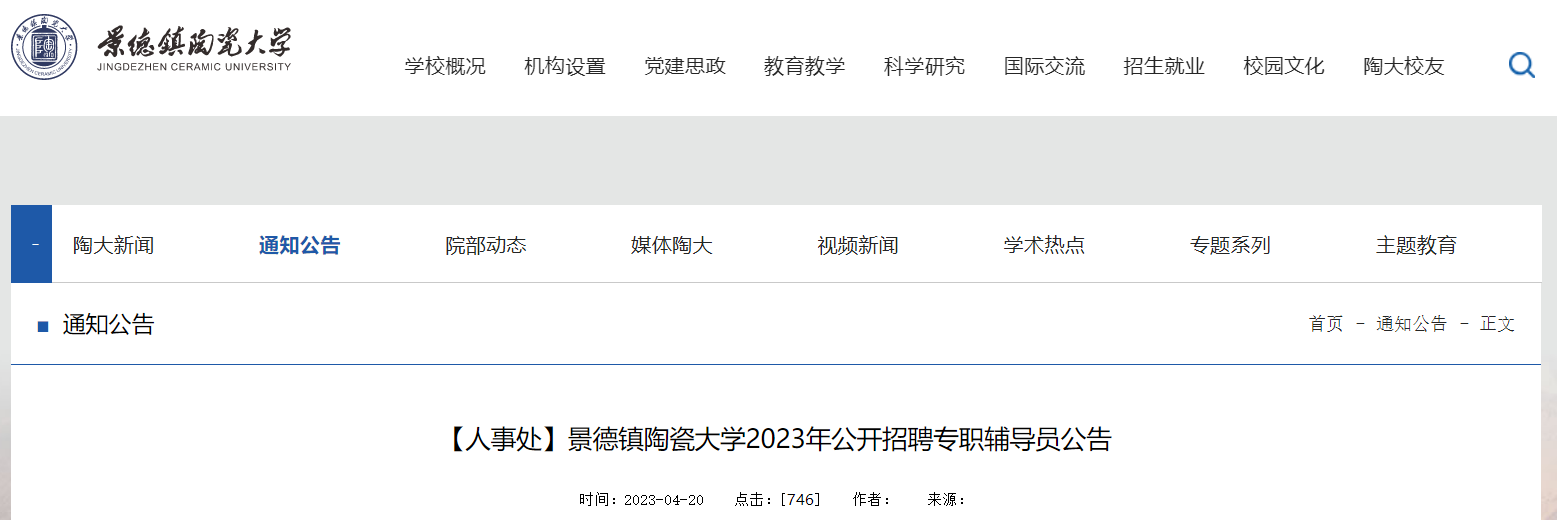Open 机构设置 in the main menu
The height and width of the screenshot is (520, 1557).
(x=565, y=66)
